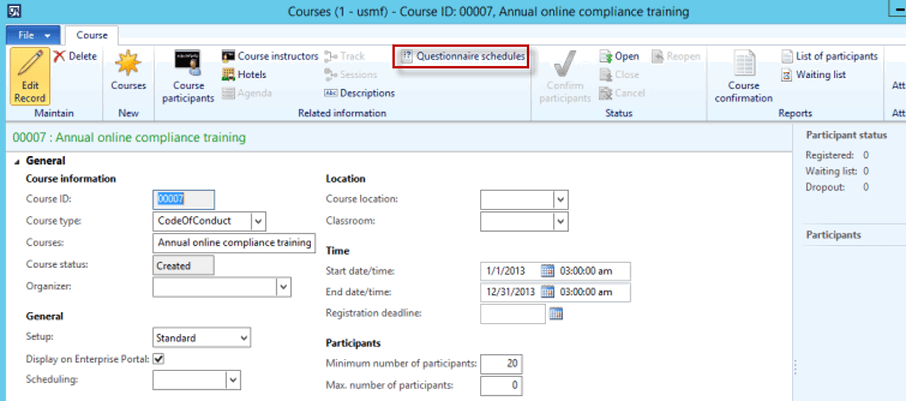This screenshot has height=401, width=906.
Task: Click the Close status button
Action: [x=619, y=75]
